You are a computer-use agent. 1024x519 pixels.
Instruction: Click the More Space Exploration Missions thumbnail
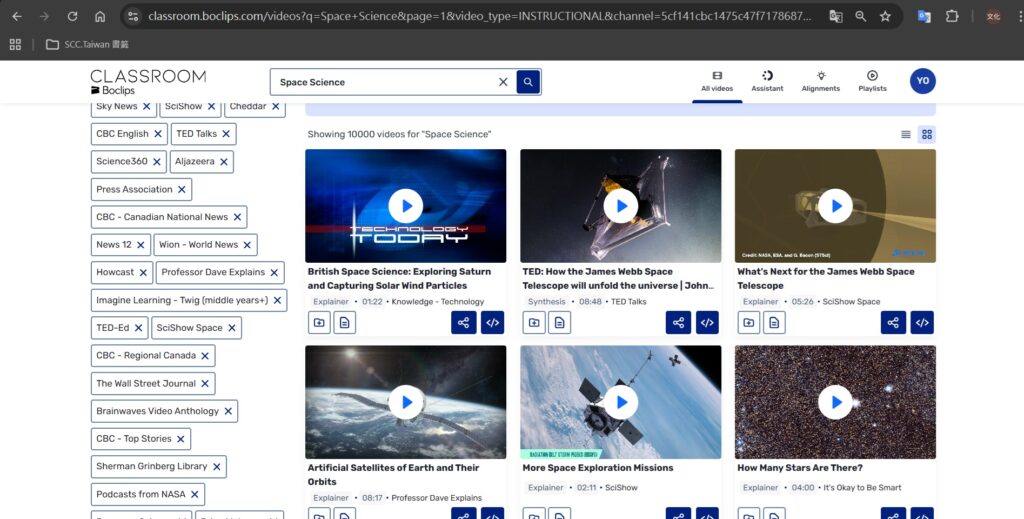click(x=620, y=402)
